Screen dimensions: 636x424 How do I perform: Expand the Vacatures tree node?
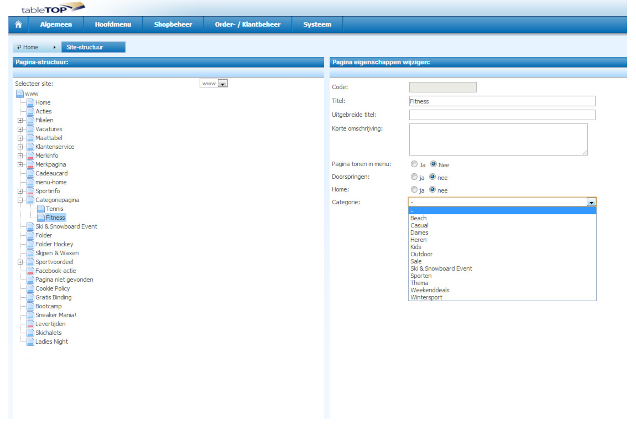20,129
